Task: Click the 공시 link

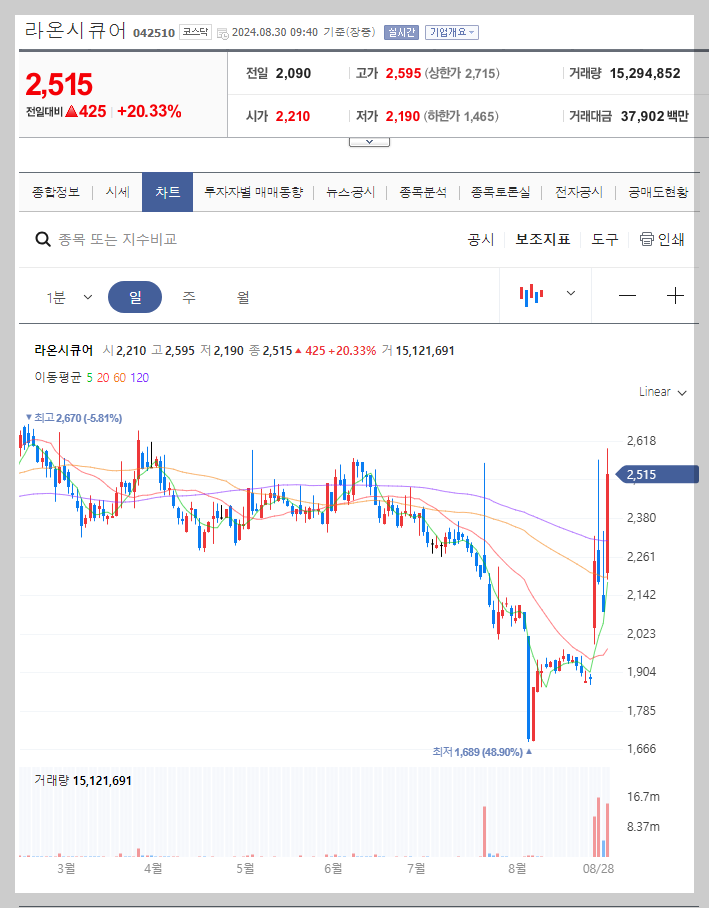Action: click(482, 240)
